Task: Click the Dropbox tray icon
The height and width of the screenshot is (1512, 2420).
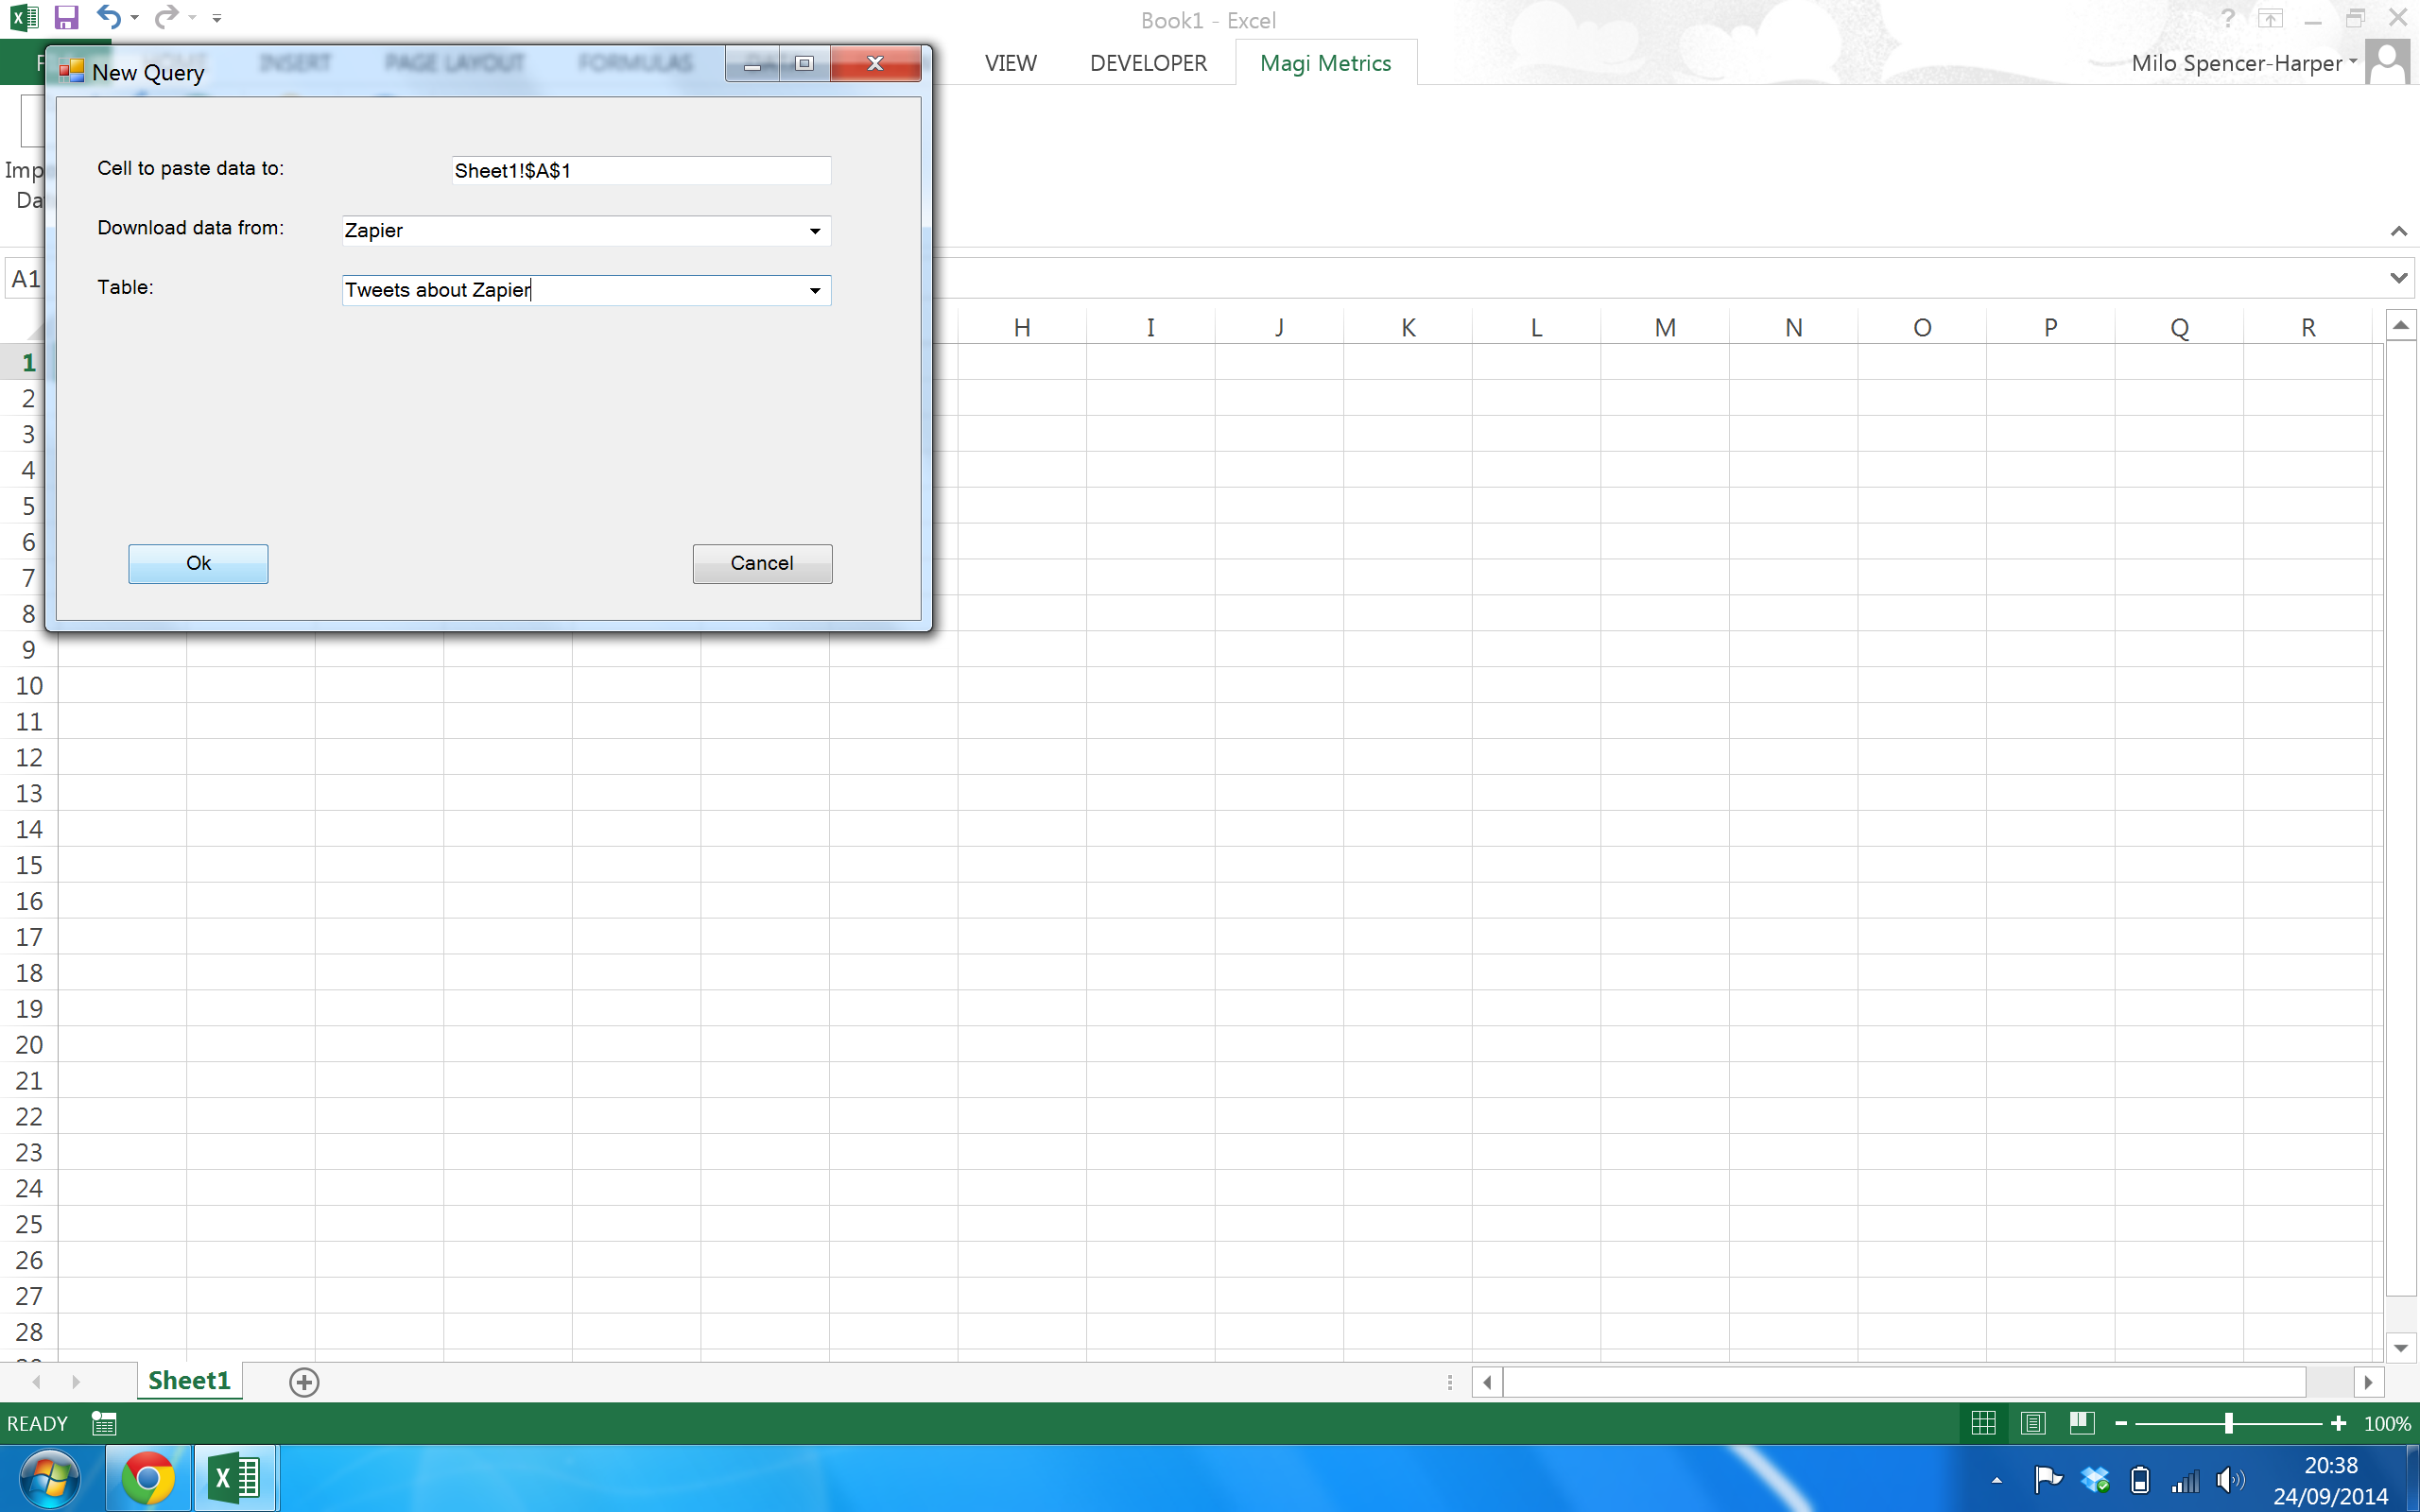Action: (2094, 1479)
